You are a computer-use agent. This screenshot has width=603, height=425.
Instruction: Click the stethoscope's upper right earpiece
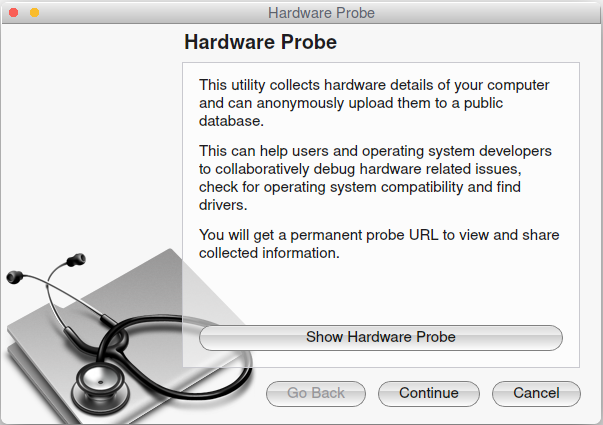coord(76,260)
